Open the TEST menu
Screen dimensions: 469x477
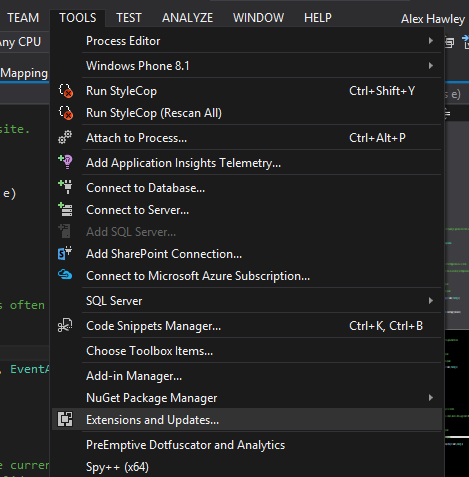pos(129,18)
